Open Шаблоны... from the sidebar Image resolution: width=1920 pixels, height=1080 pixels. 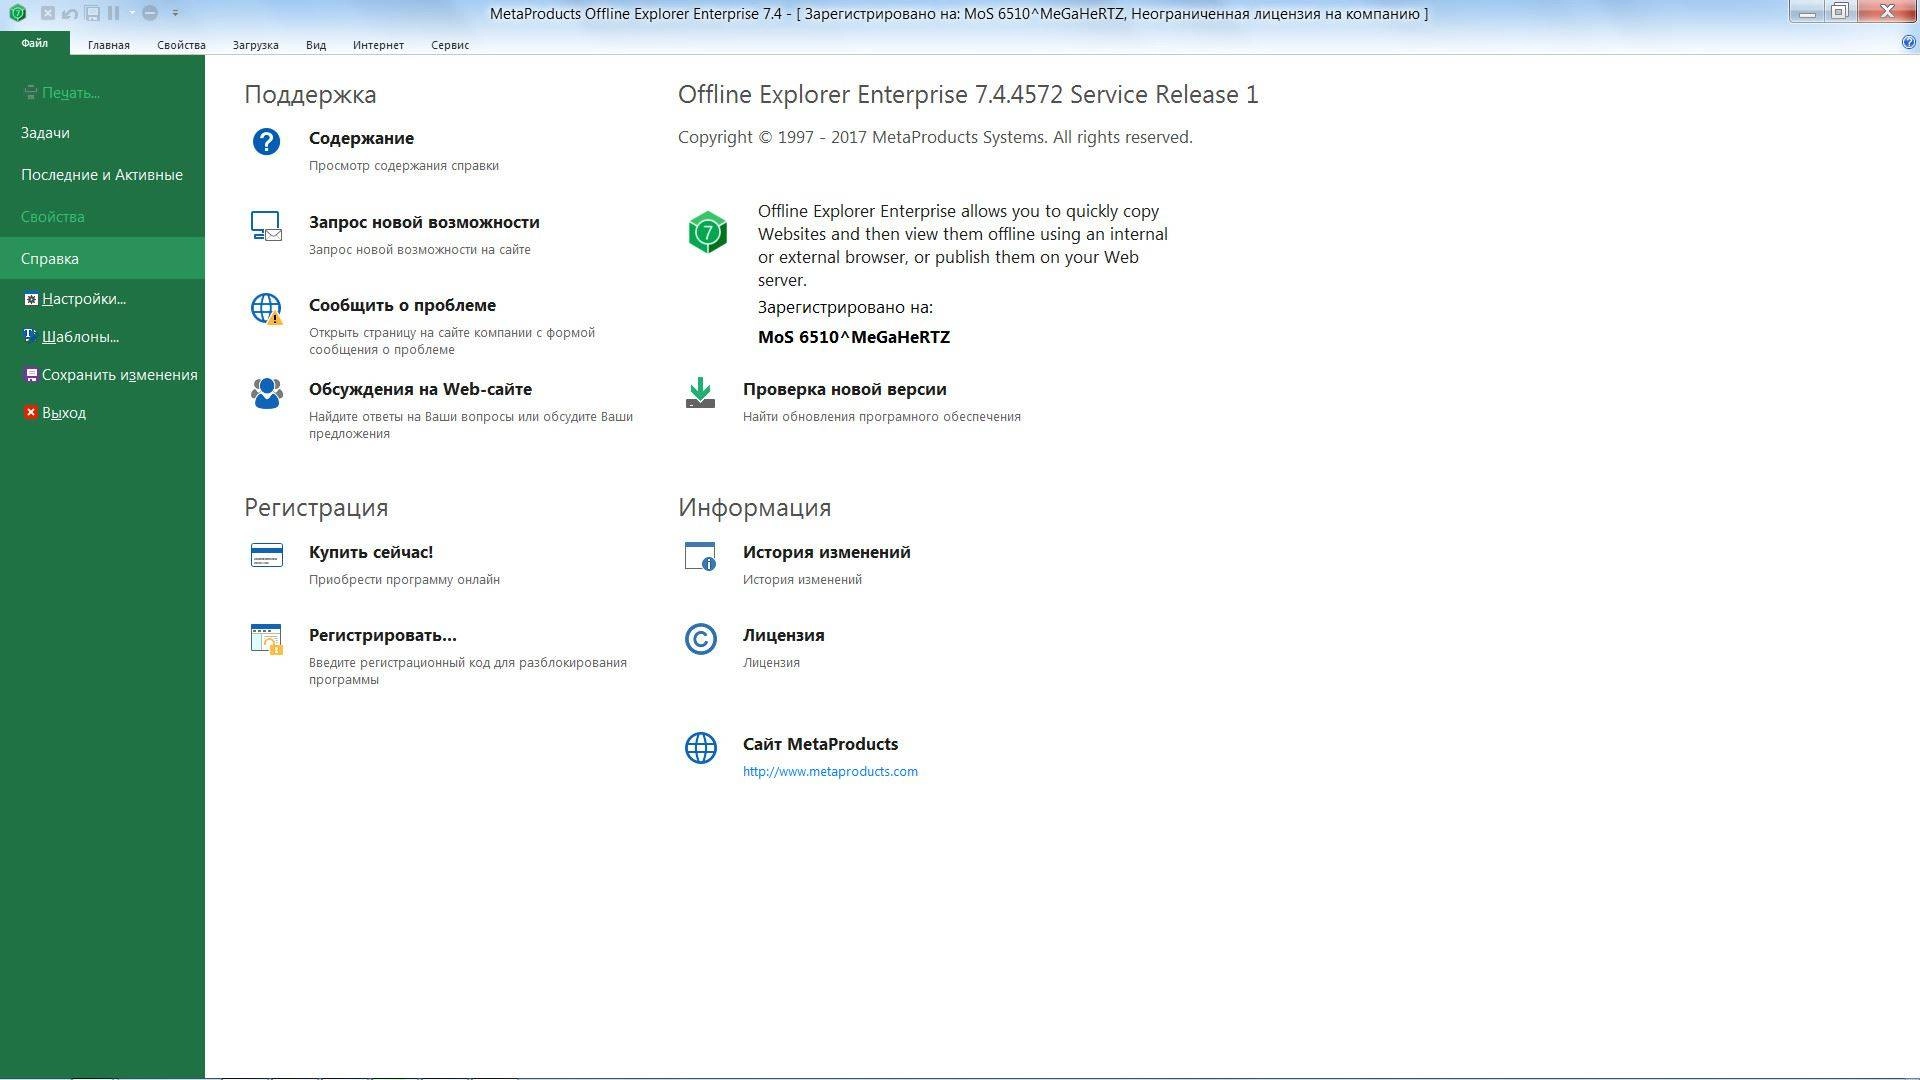pos(102,337)
